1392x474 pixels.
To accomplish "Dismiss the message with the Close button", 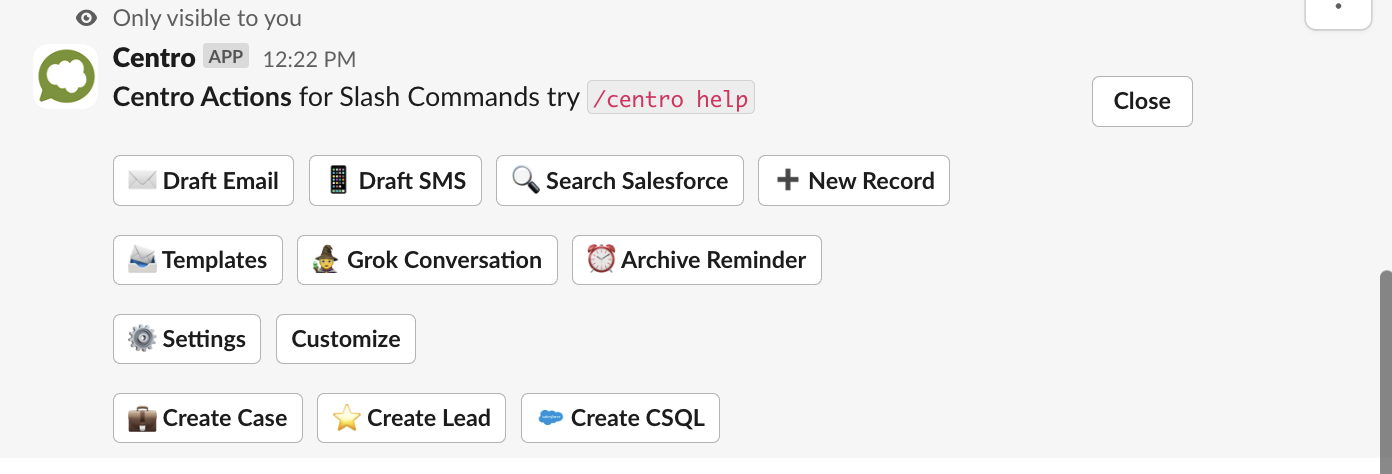I will pos(1142,101).
